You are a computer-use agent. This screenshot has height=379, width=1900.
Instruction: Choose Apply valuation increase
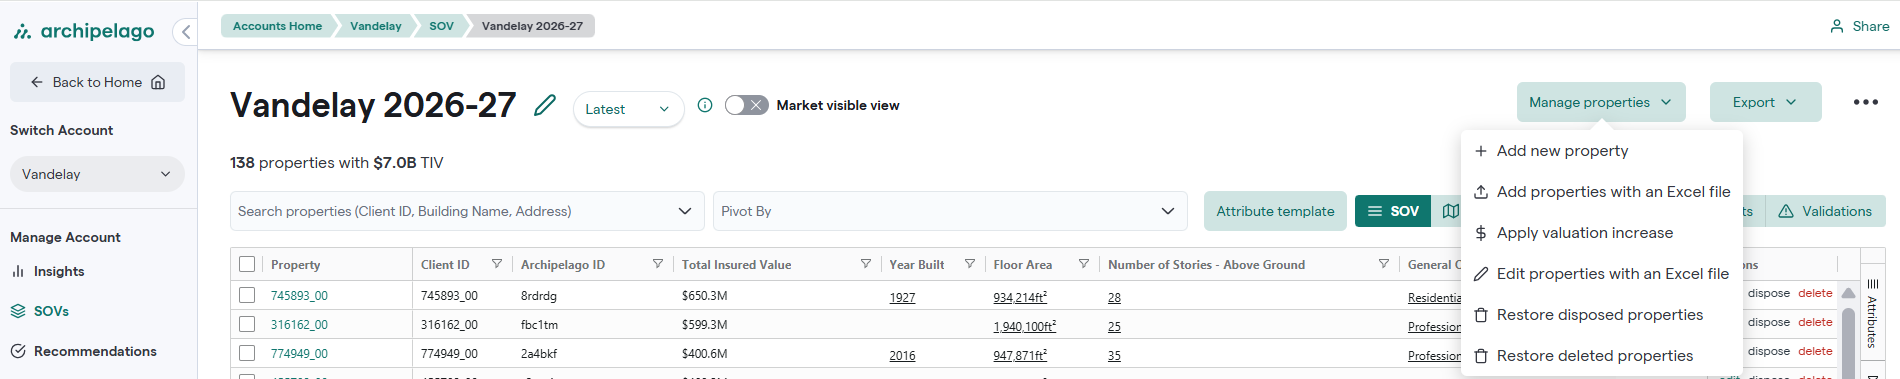(x=1602, y=233)
